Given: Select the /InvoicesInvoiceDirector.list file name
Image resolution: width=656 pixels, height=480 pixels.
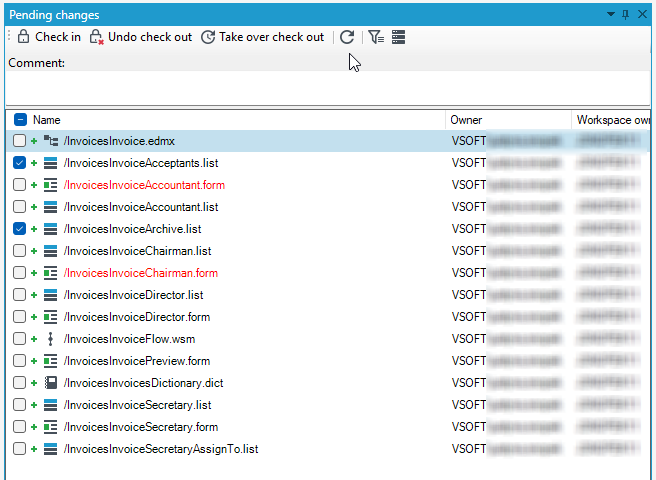Looking at the screenshot, I should pyautogui.click(x=133, y=295).
